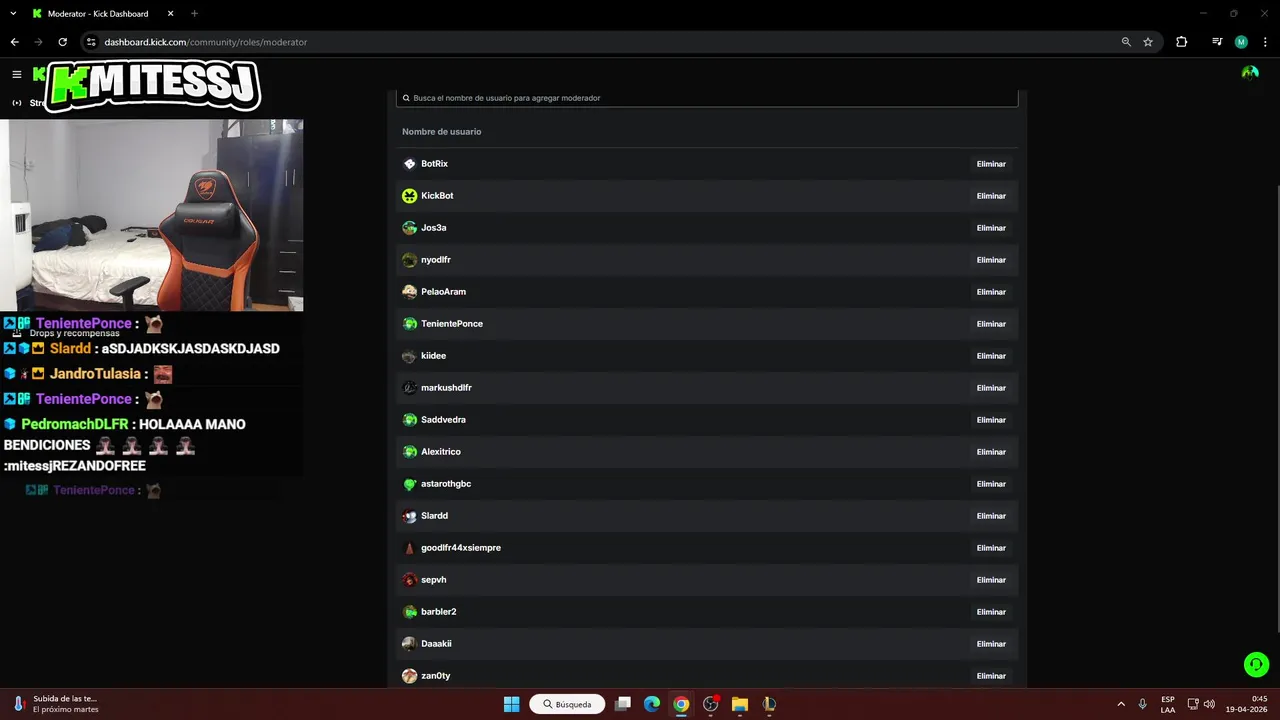Click the browser address bar URL

[x=205, y=42]
